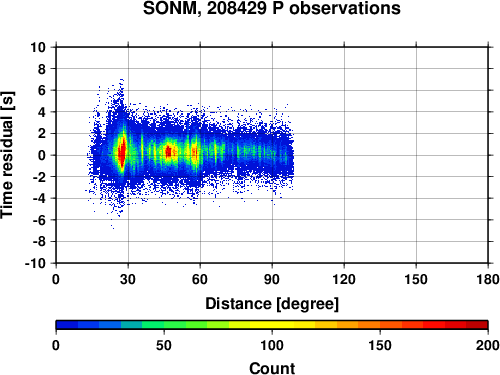This screenshot has height=375, width=500.
Task: Click the x-axis tick label 180
Action: tap(488, 279)
